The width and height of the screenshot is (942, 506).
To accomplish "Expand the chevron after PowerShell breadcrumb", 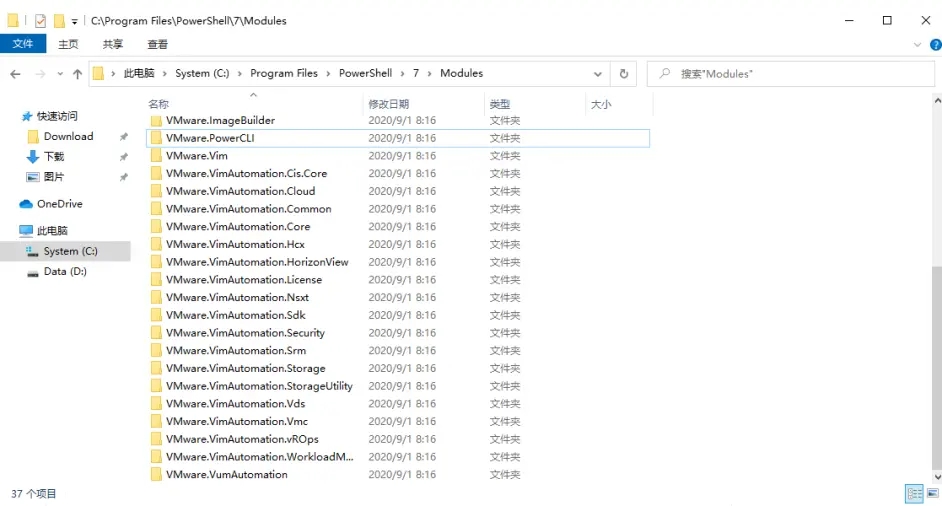I will coord(403,73).
